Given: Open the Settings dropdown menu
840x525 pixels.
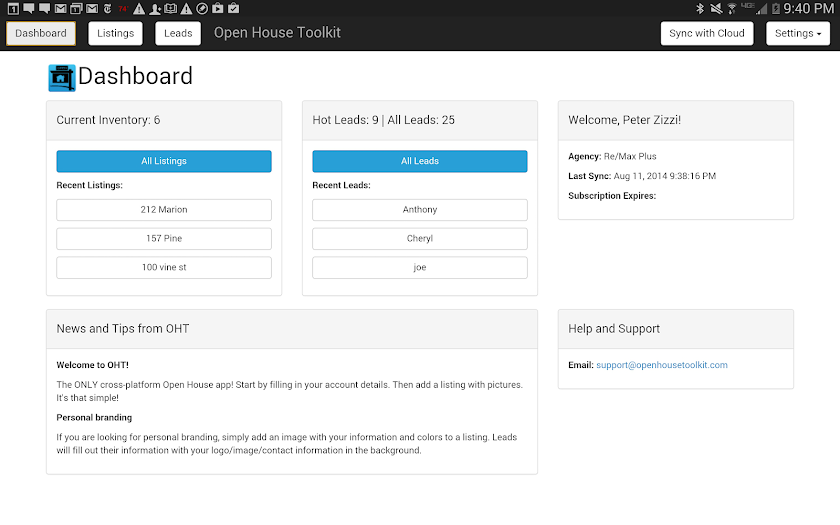Looking at the screenshot, I should point(798,33).
